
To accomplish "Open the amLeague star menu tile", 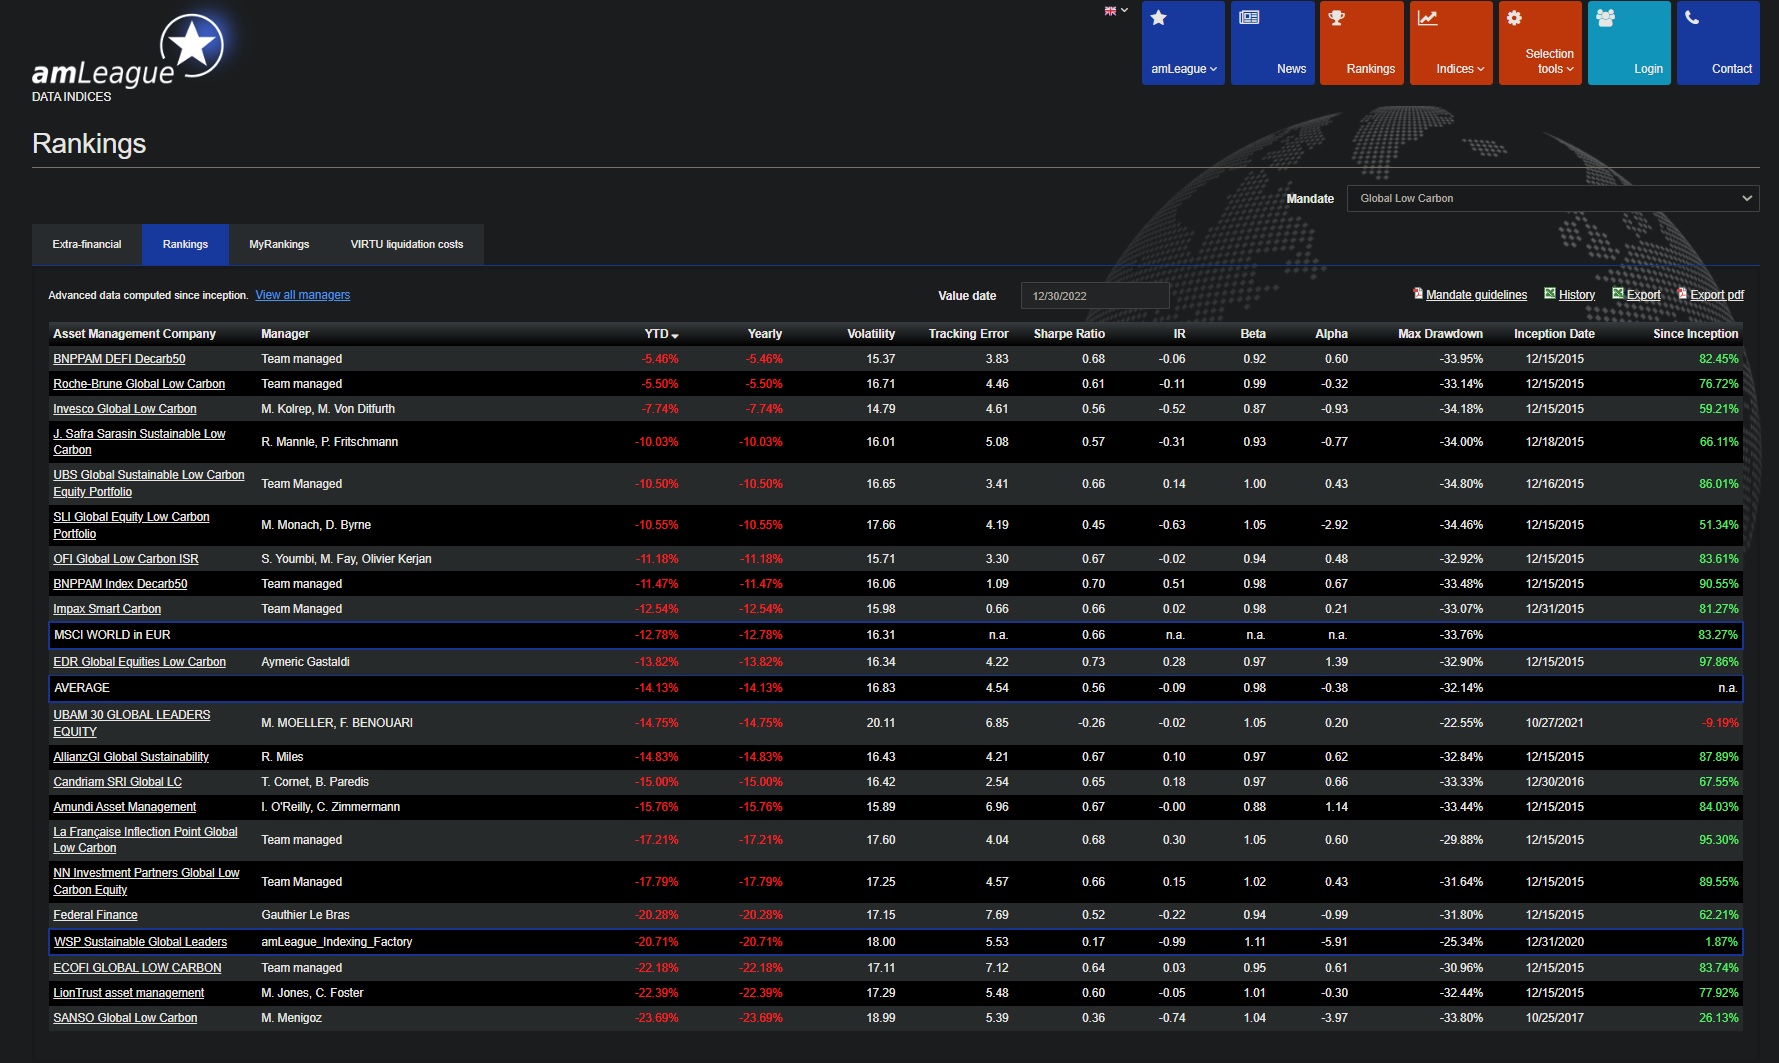I will click(1183, 43).
